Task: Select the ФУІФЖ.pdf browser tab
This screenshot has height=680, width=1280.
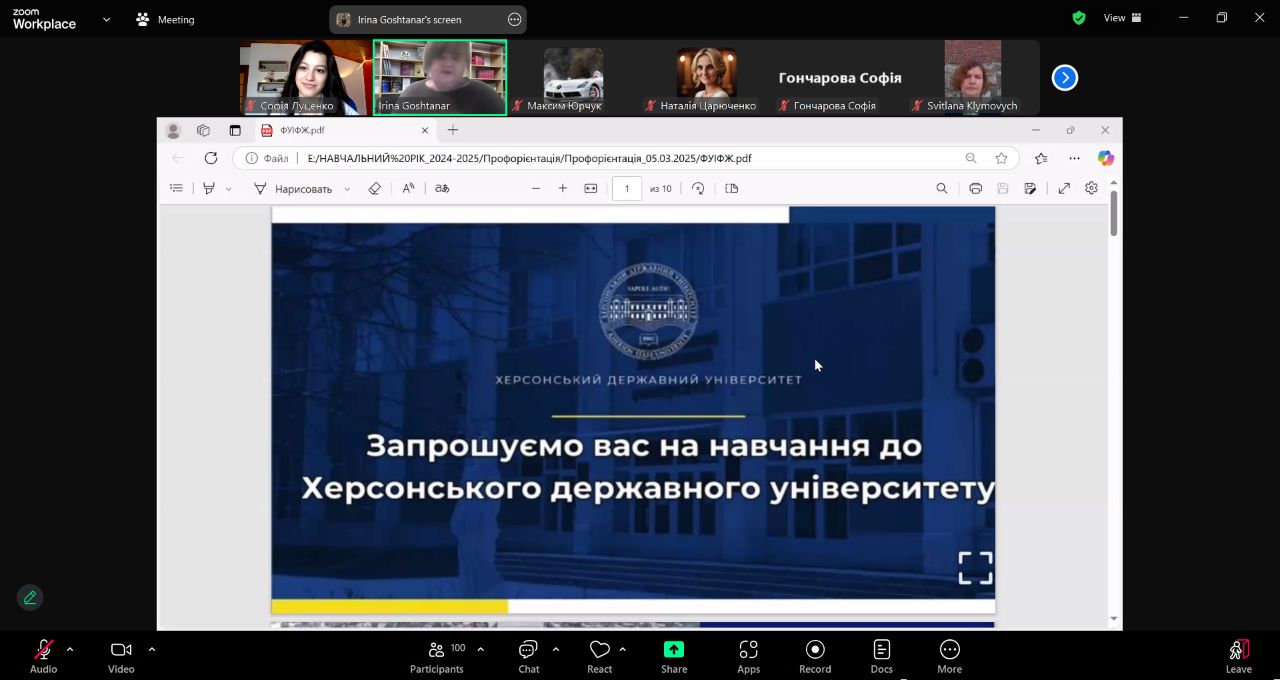Action: click(345, 130)
